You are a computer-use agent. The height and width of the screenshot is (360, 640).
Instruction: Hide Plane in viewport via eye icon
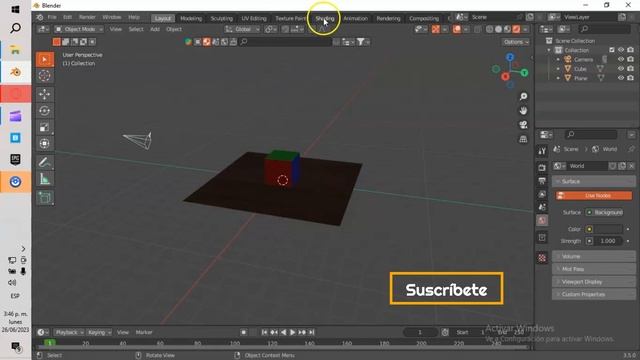(621, 78)
